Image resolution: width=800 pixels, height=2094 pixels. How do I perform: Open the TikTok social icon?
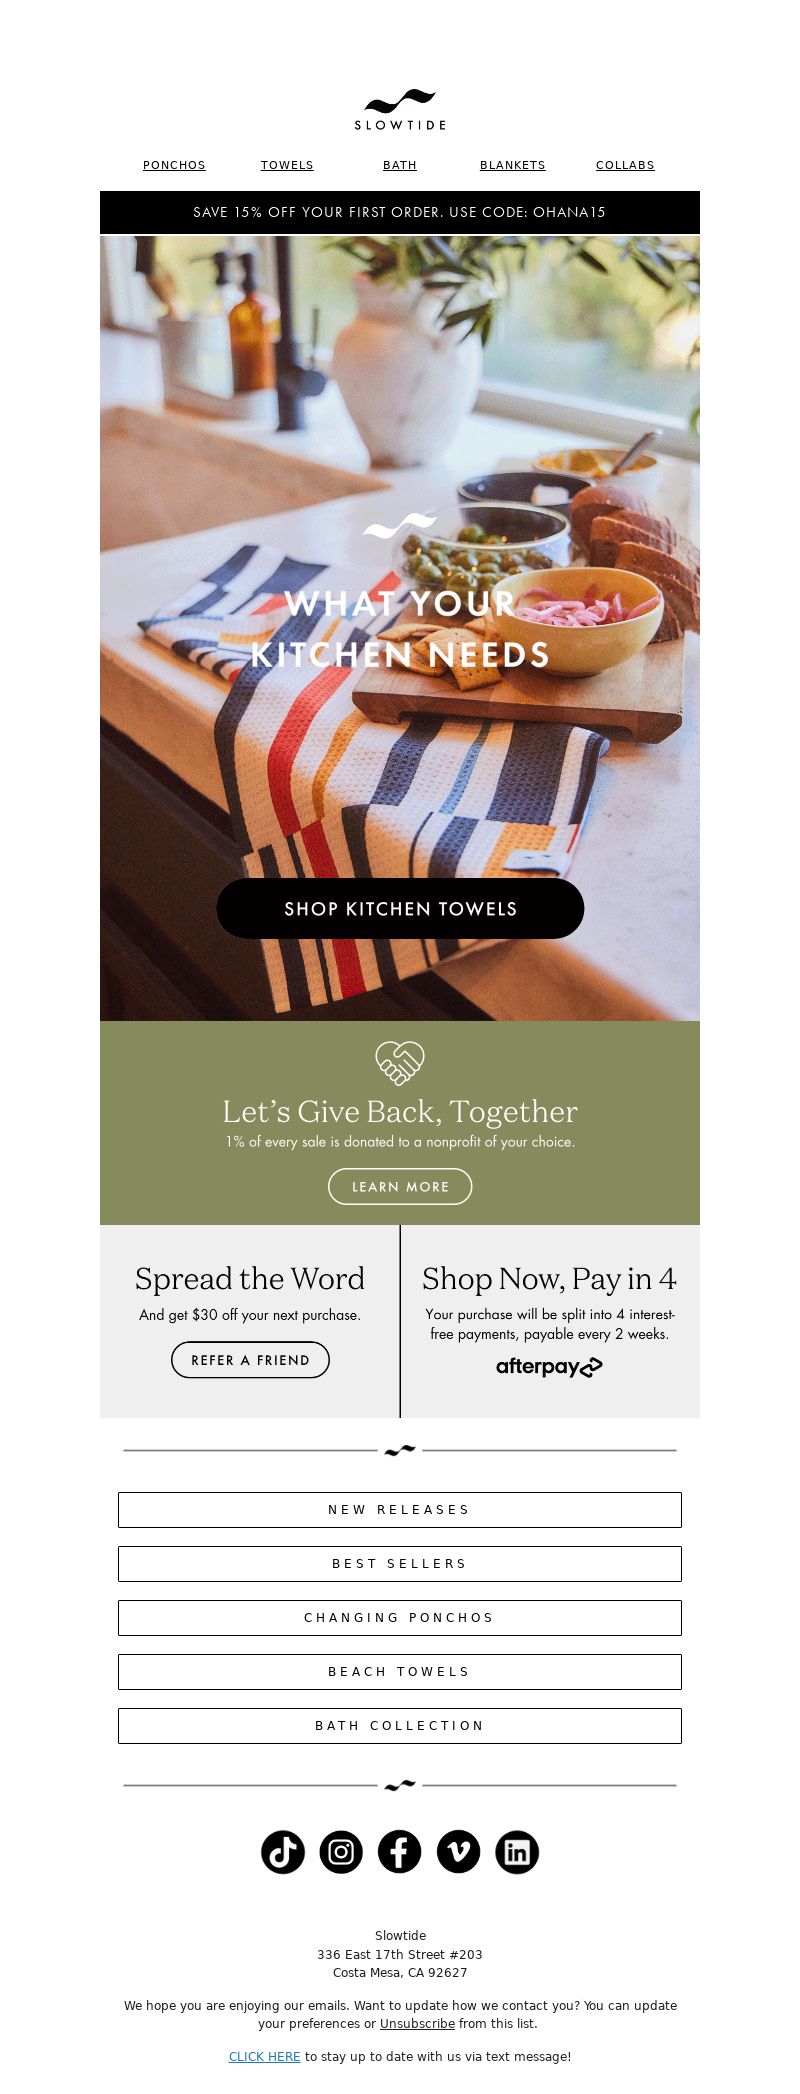pos(283,1852)
